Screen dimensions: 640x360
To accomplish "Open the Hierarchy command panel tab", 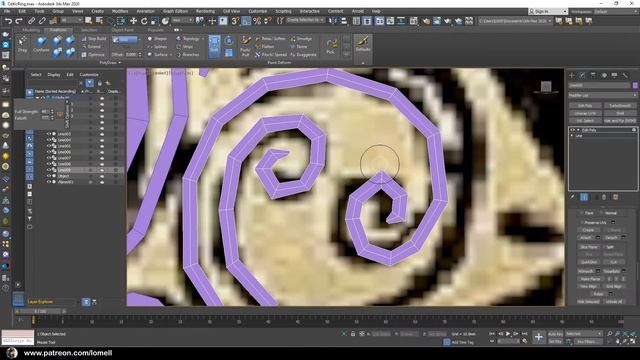I will click(593, 76).
